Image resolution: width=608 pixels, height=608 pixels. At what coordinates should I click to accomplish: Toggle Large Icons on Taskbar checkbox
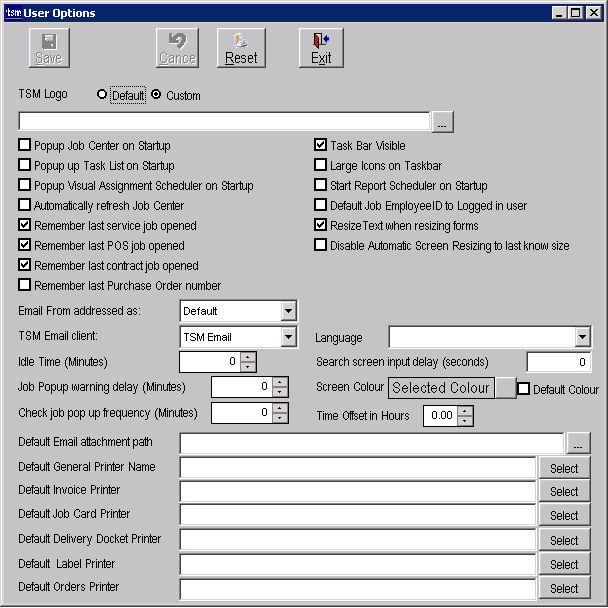click(x=322, y=166)
